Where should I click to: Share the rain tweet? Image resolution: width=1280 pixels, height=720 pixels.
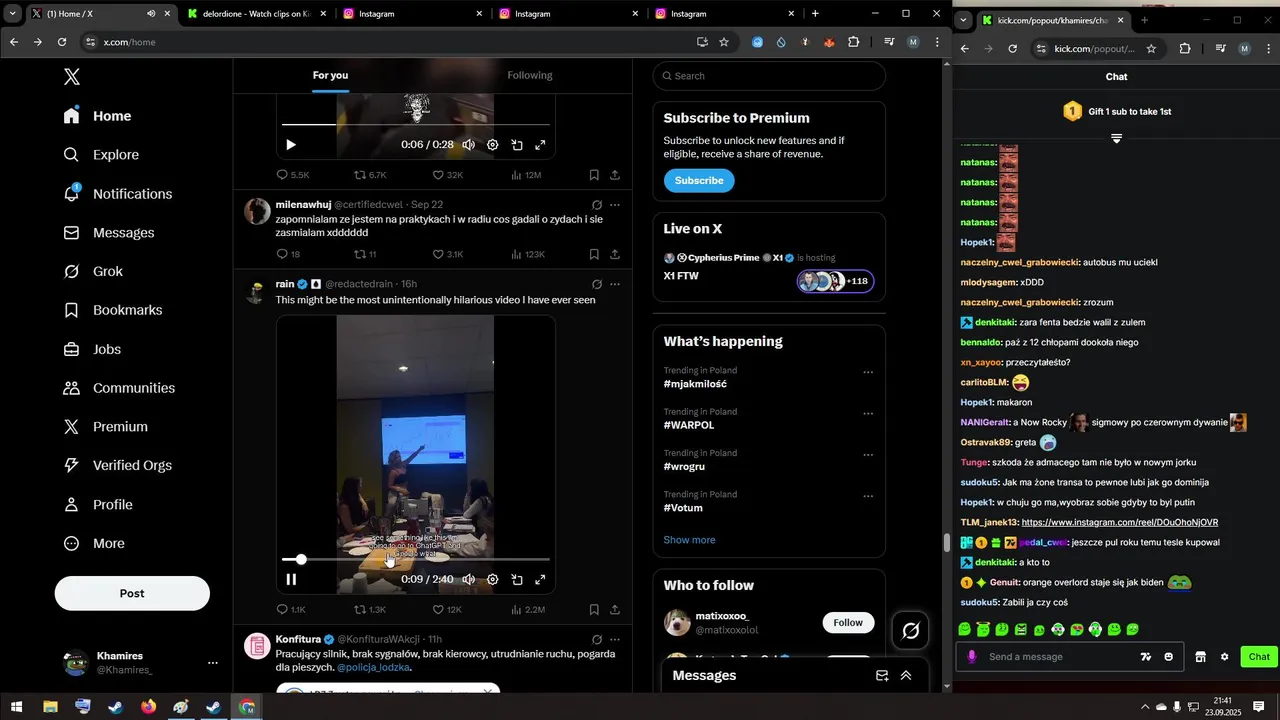coord(615,609)
